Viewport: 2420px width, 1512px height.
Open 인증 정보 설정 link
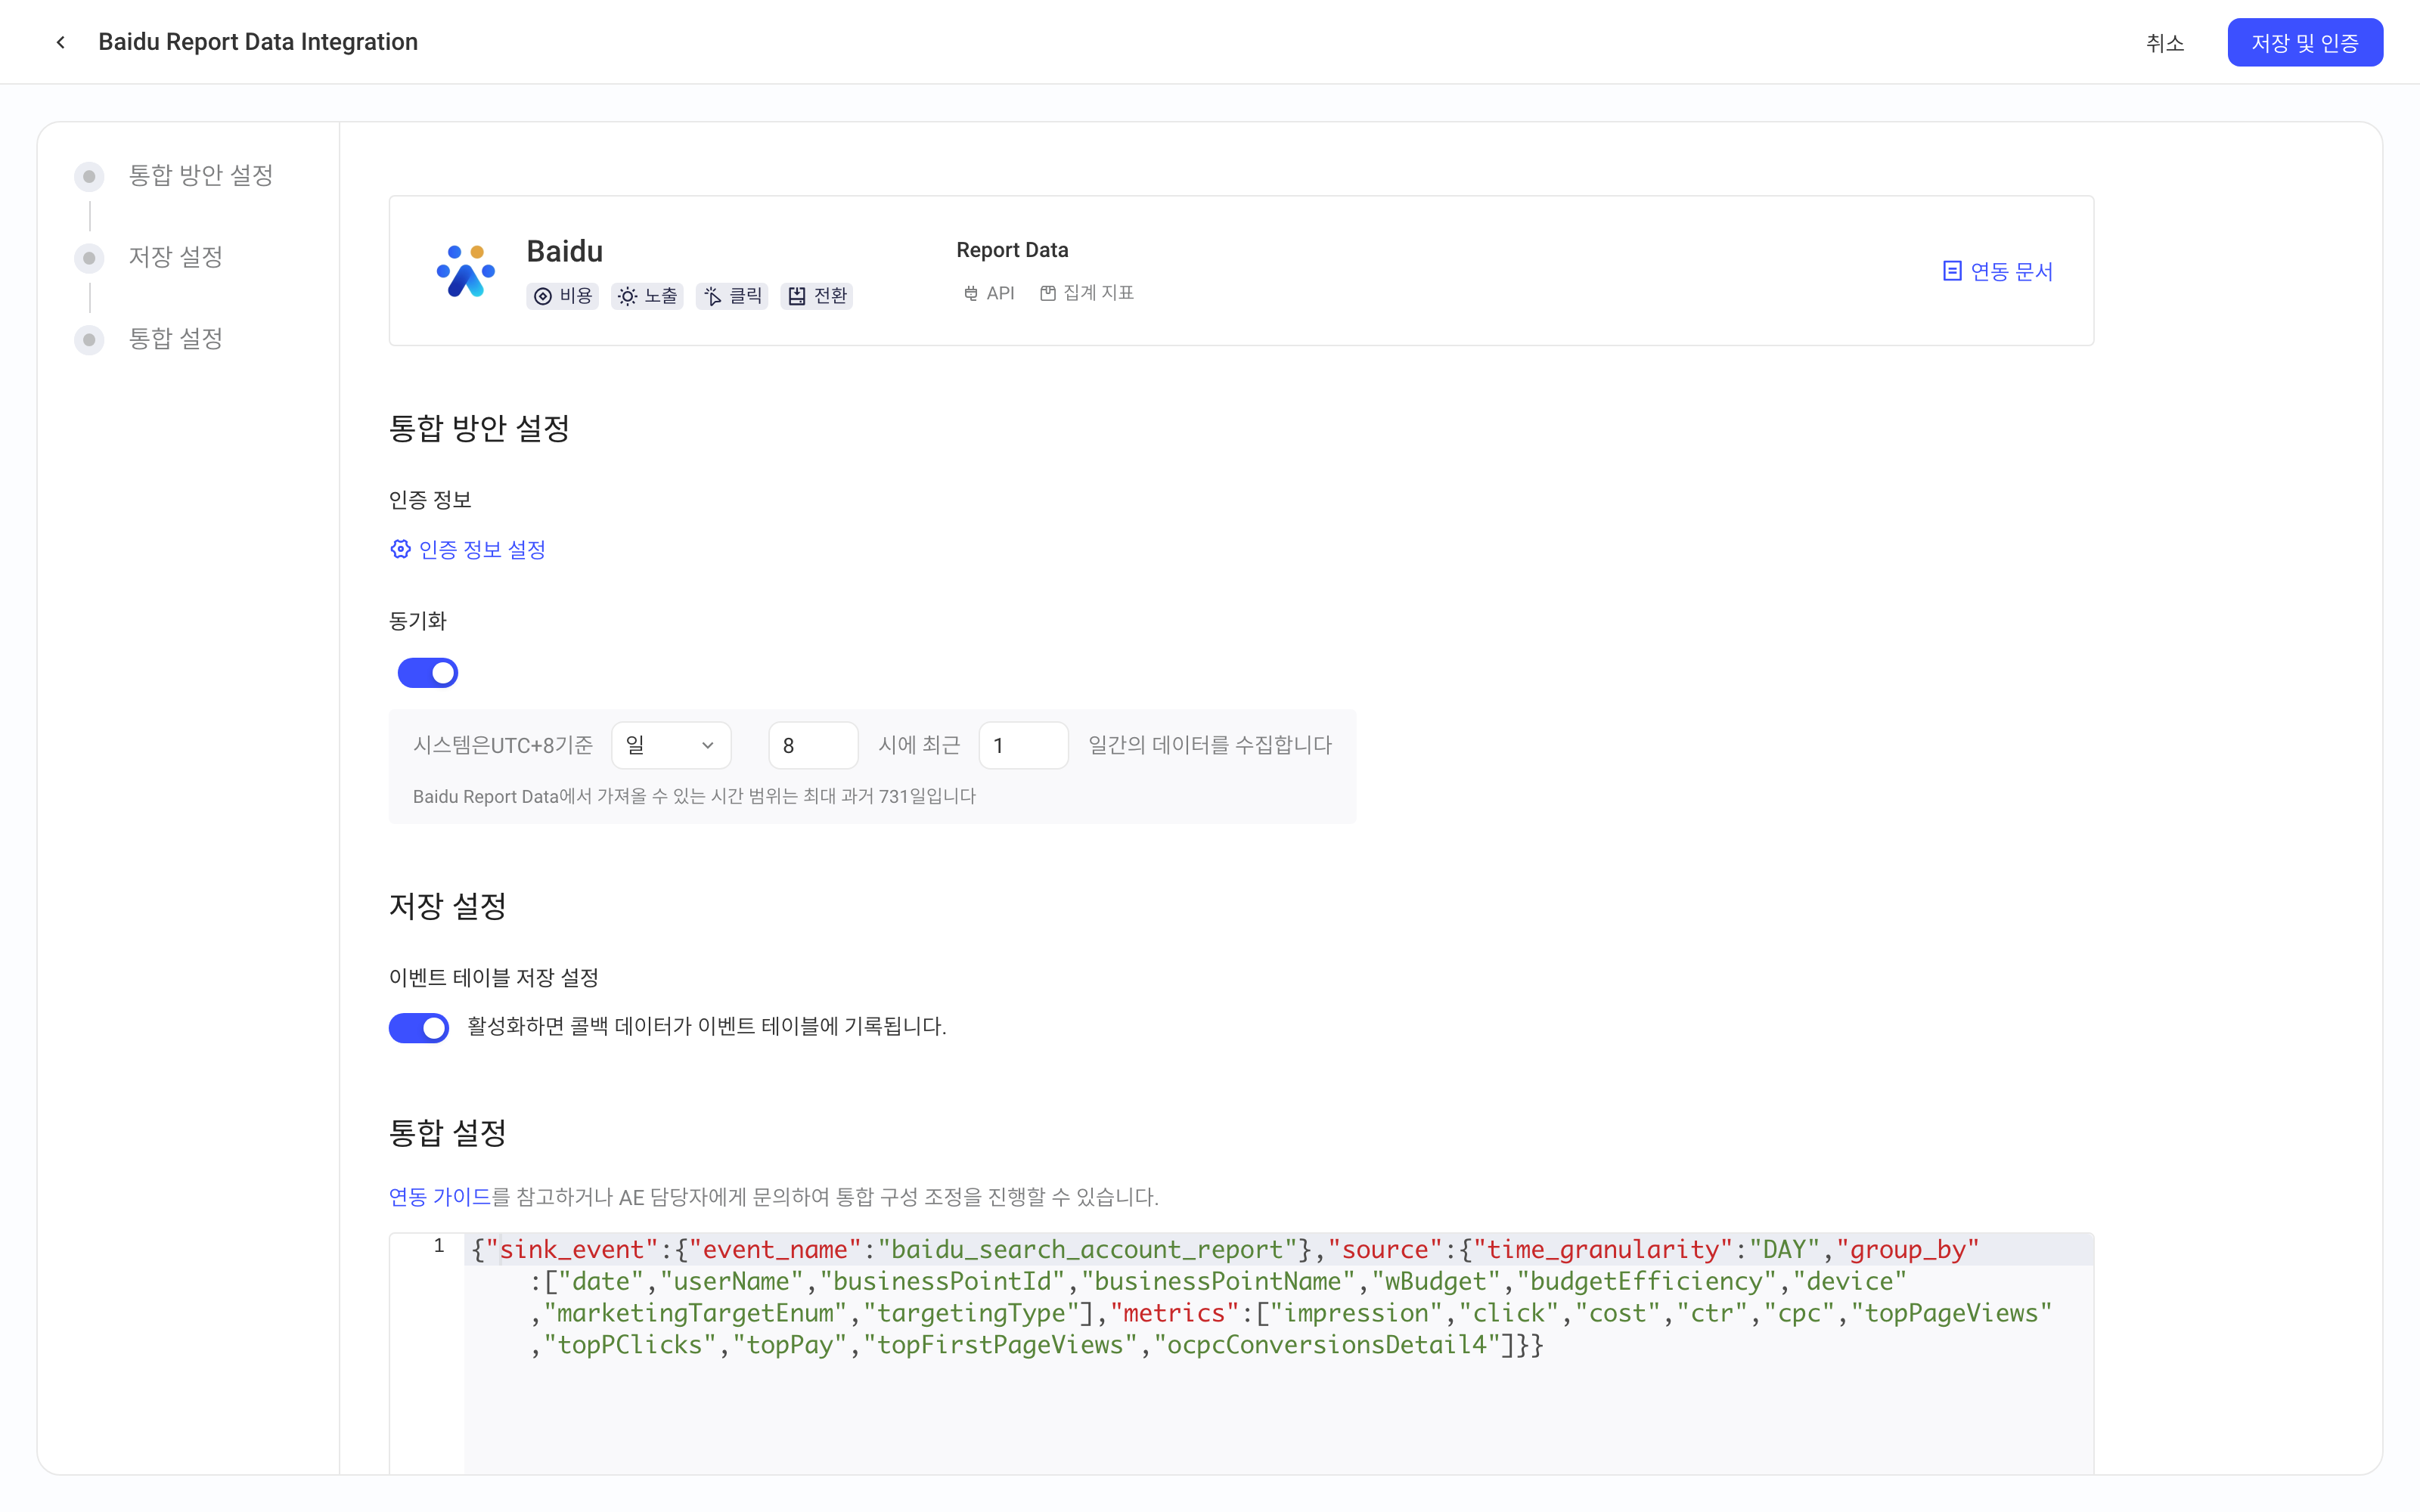(482, 549)
